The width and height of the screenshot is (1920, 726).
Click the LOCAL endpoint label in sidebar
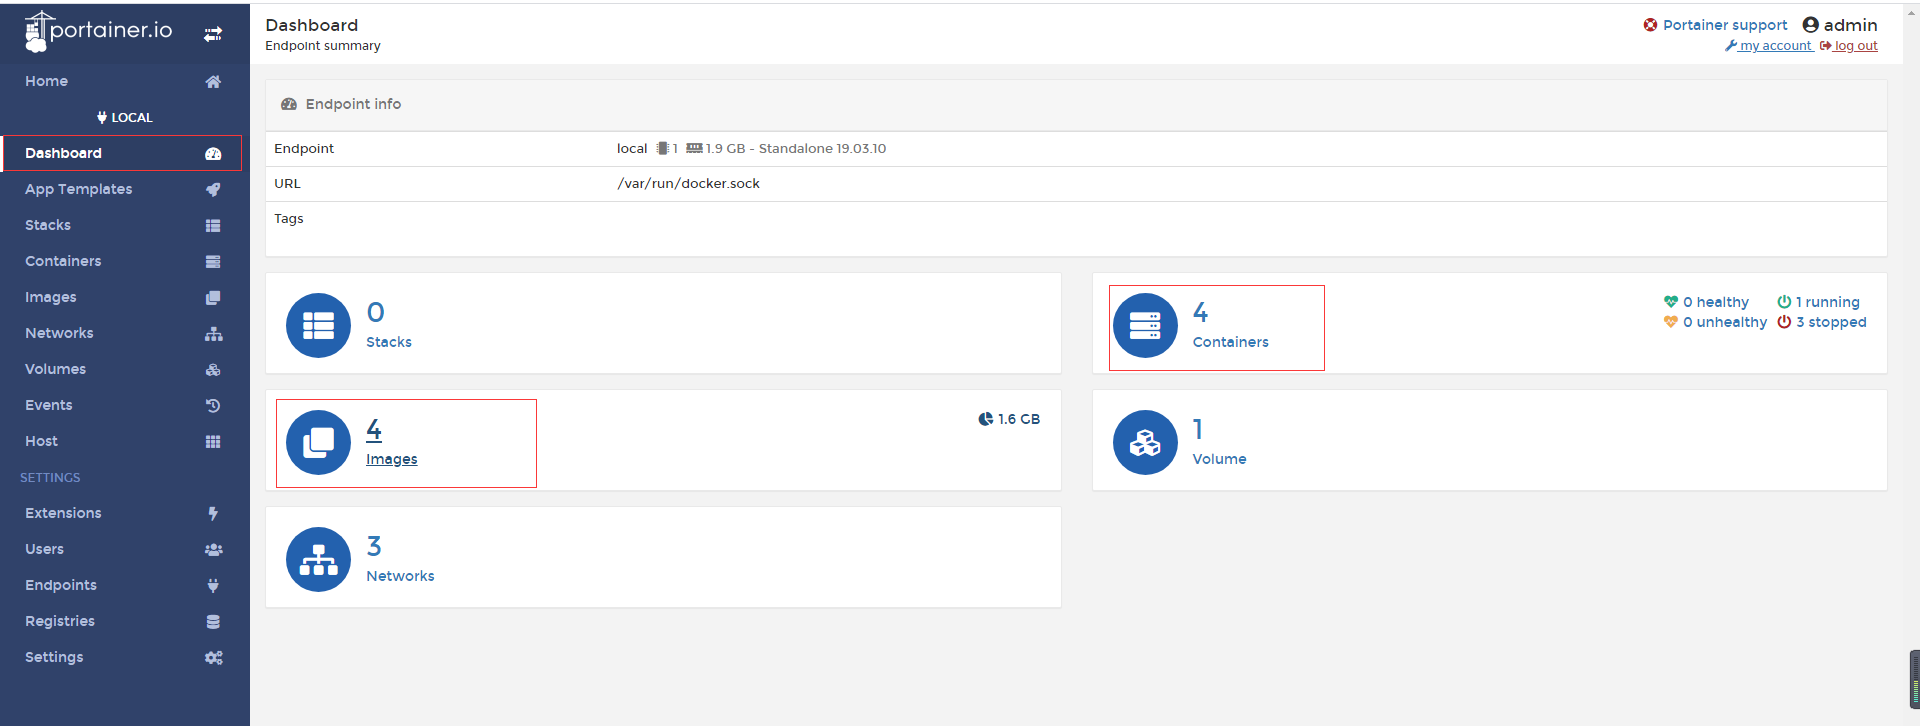[x=125, y=118]
